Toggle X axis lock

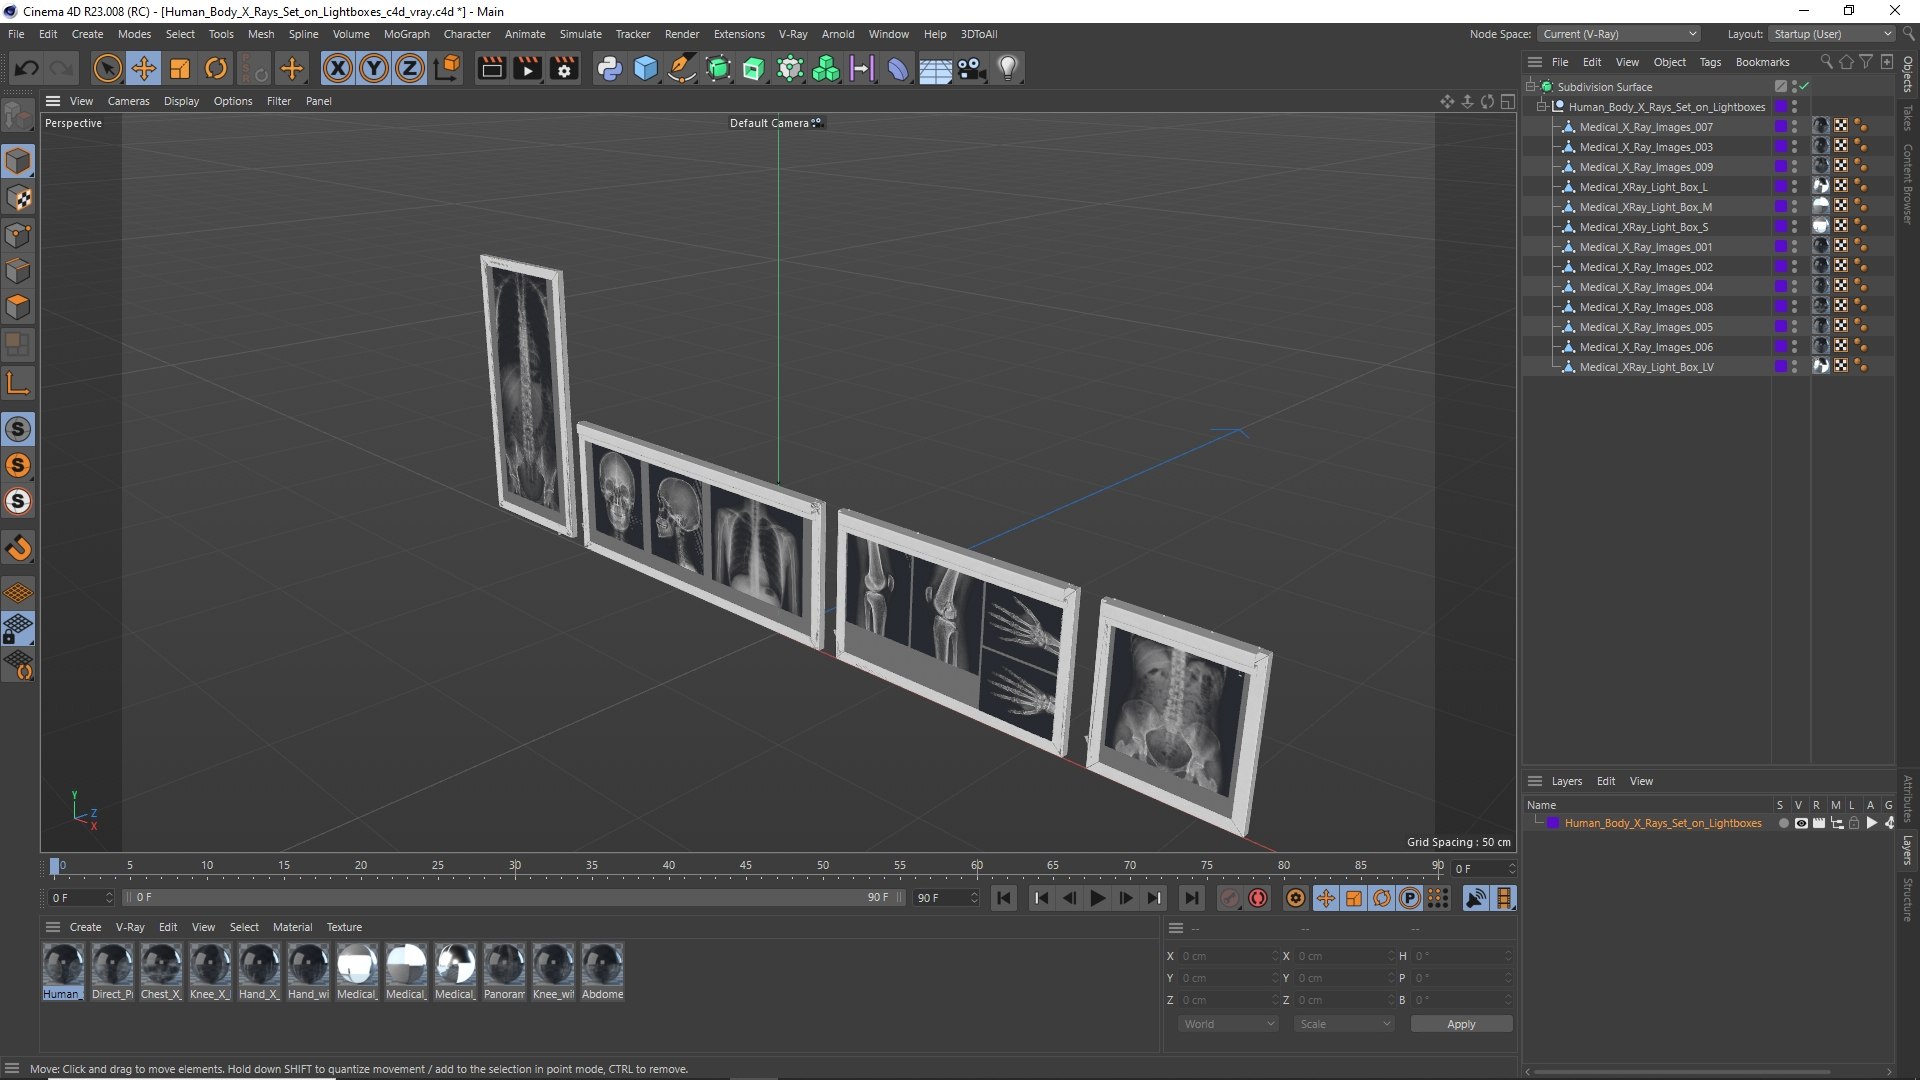[x=338, y=68]
